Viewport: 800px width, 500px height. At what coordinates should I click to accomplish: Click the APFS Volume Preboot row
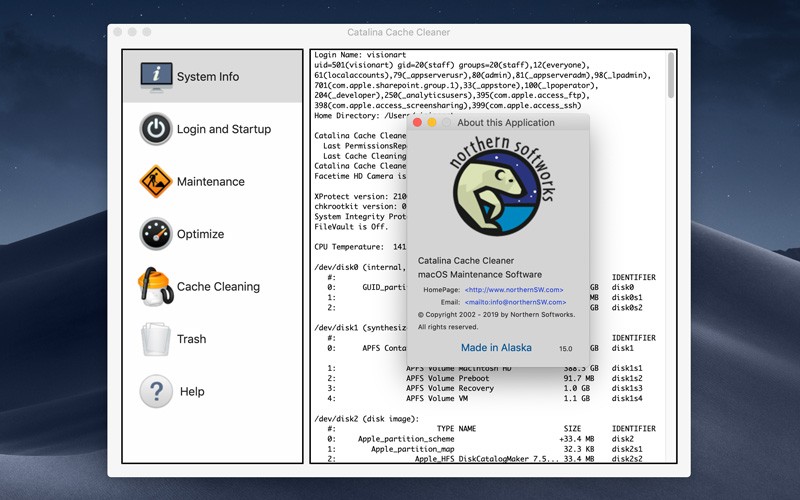pyautogui.click(x=485, y=379)
